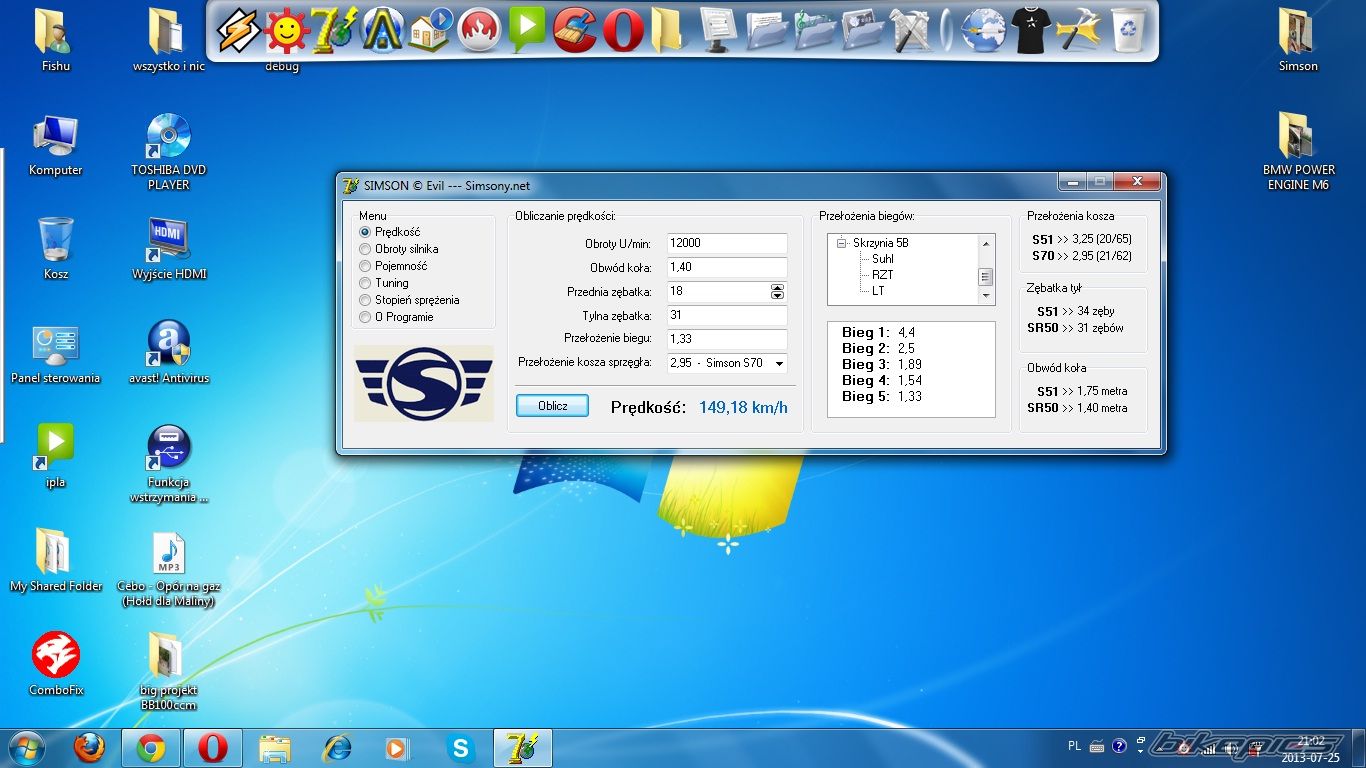Viewport: 1366px width, 768px height.
Task: Open the avast! Antivirus desktop shortcut
Action: (168, 353)
